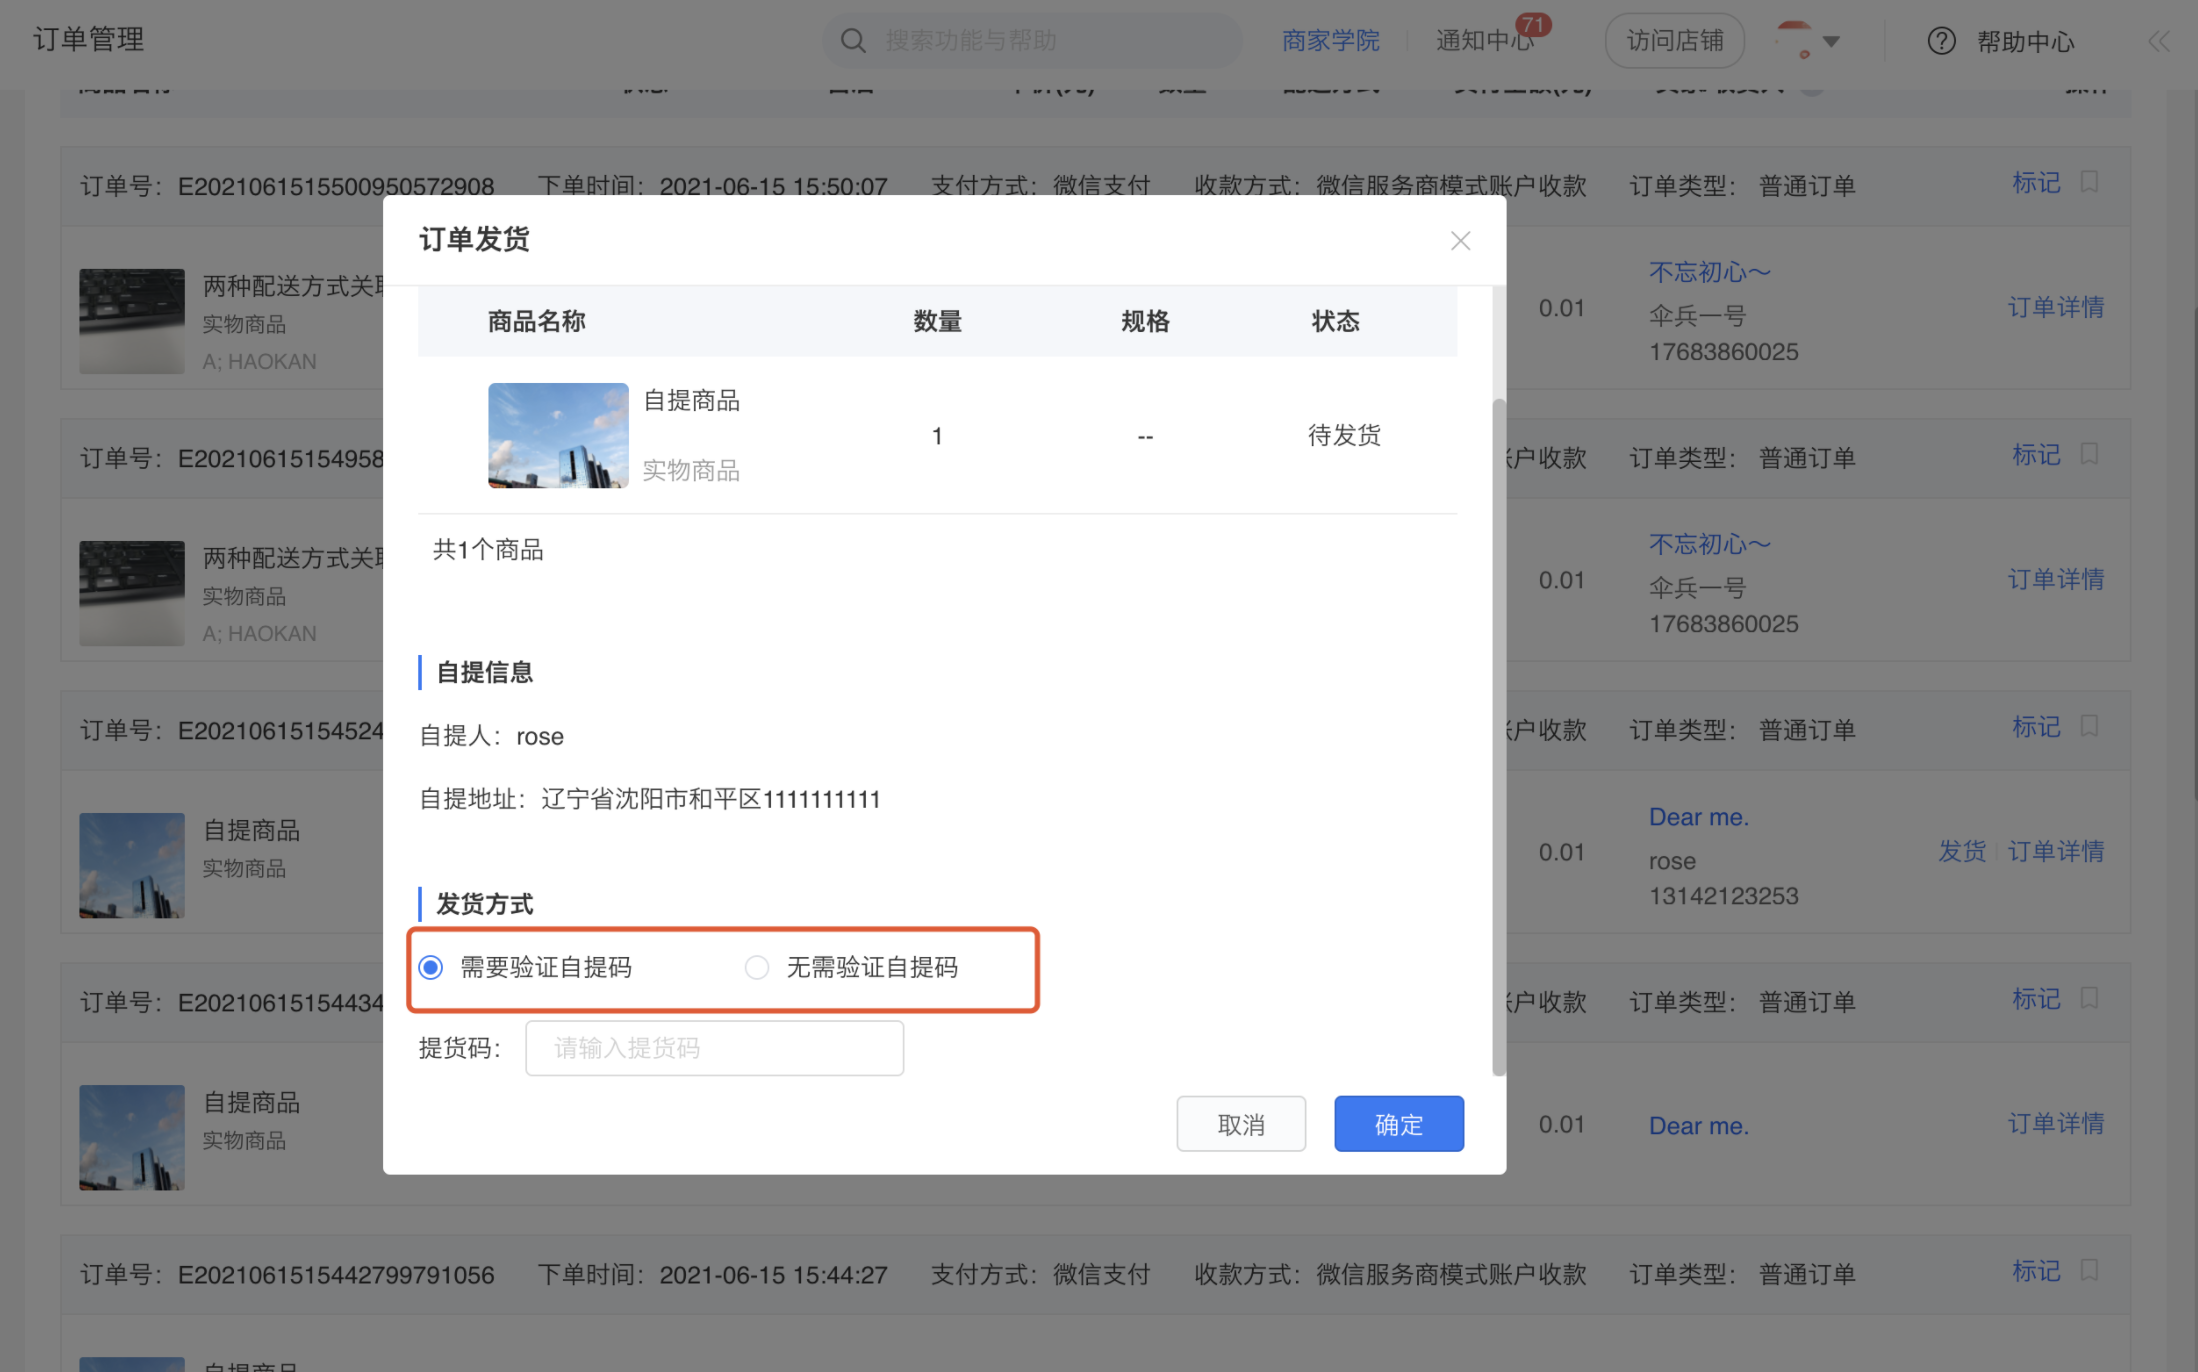
Task: Click 标记 for order E20210615154434
Action: tap(2036, 999)
